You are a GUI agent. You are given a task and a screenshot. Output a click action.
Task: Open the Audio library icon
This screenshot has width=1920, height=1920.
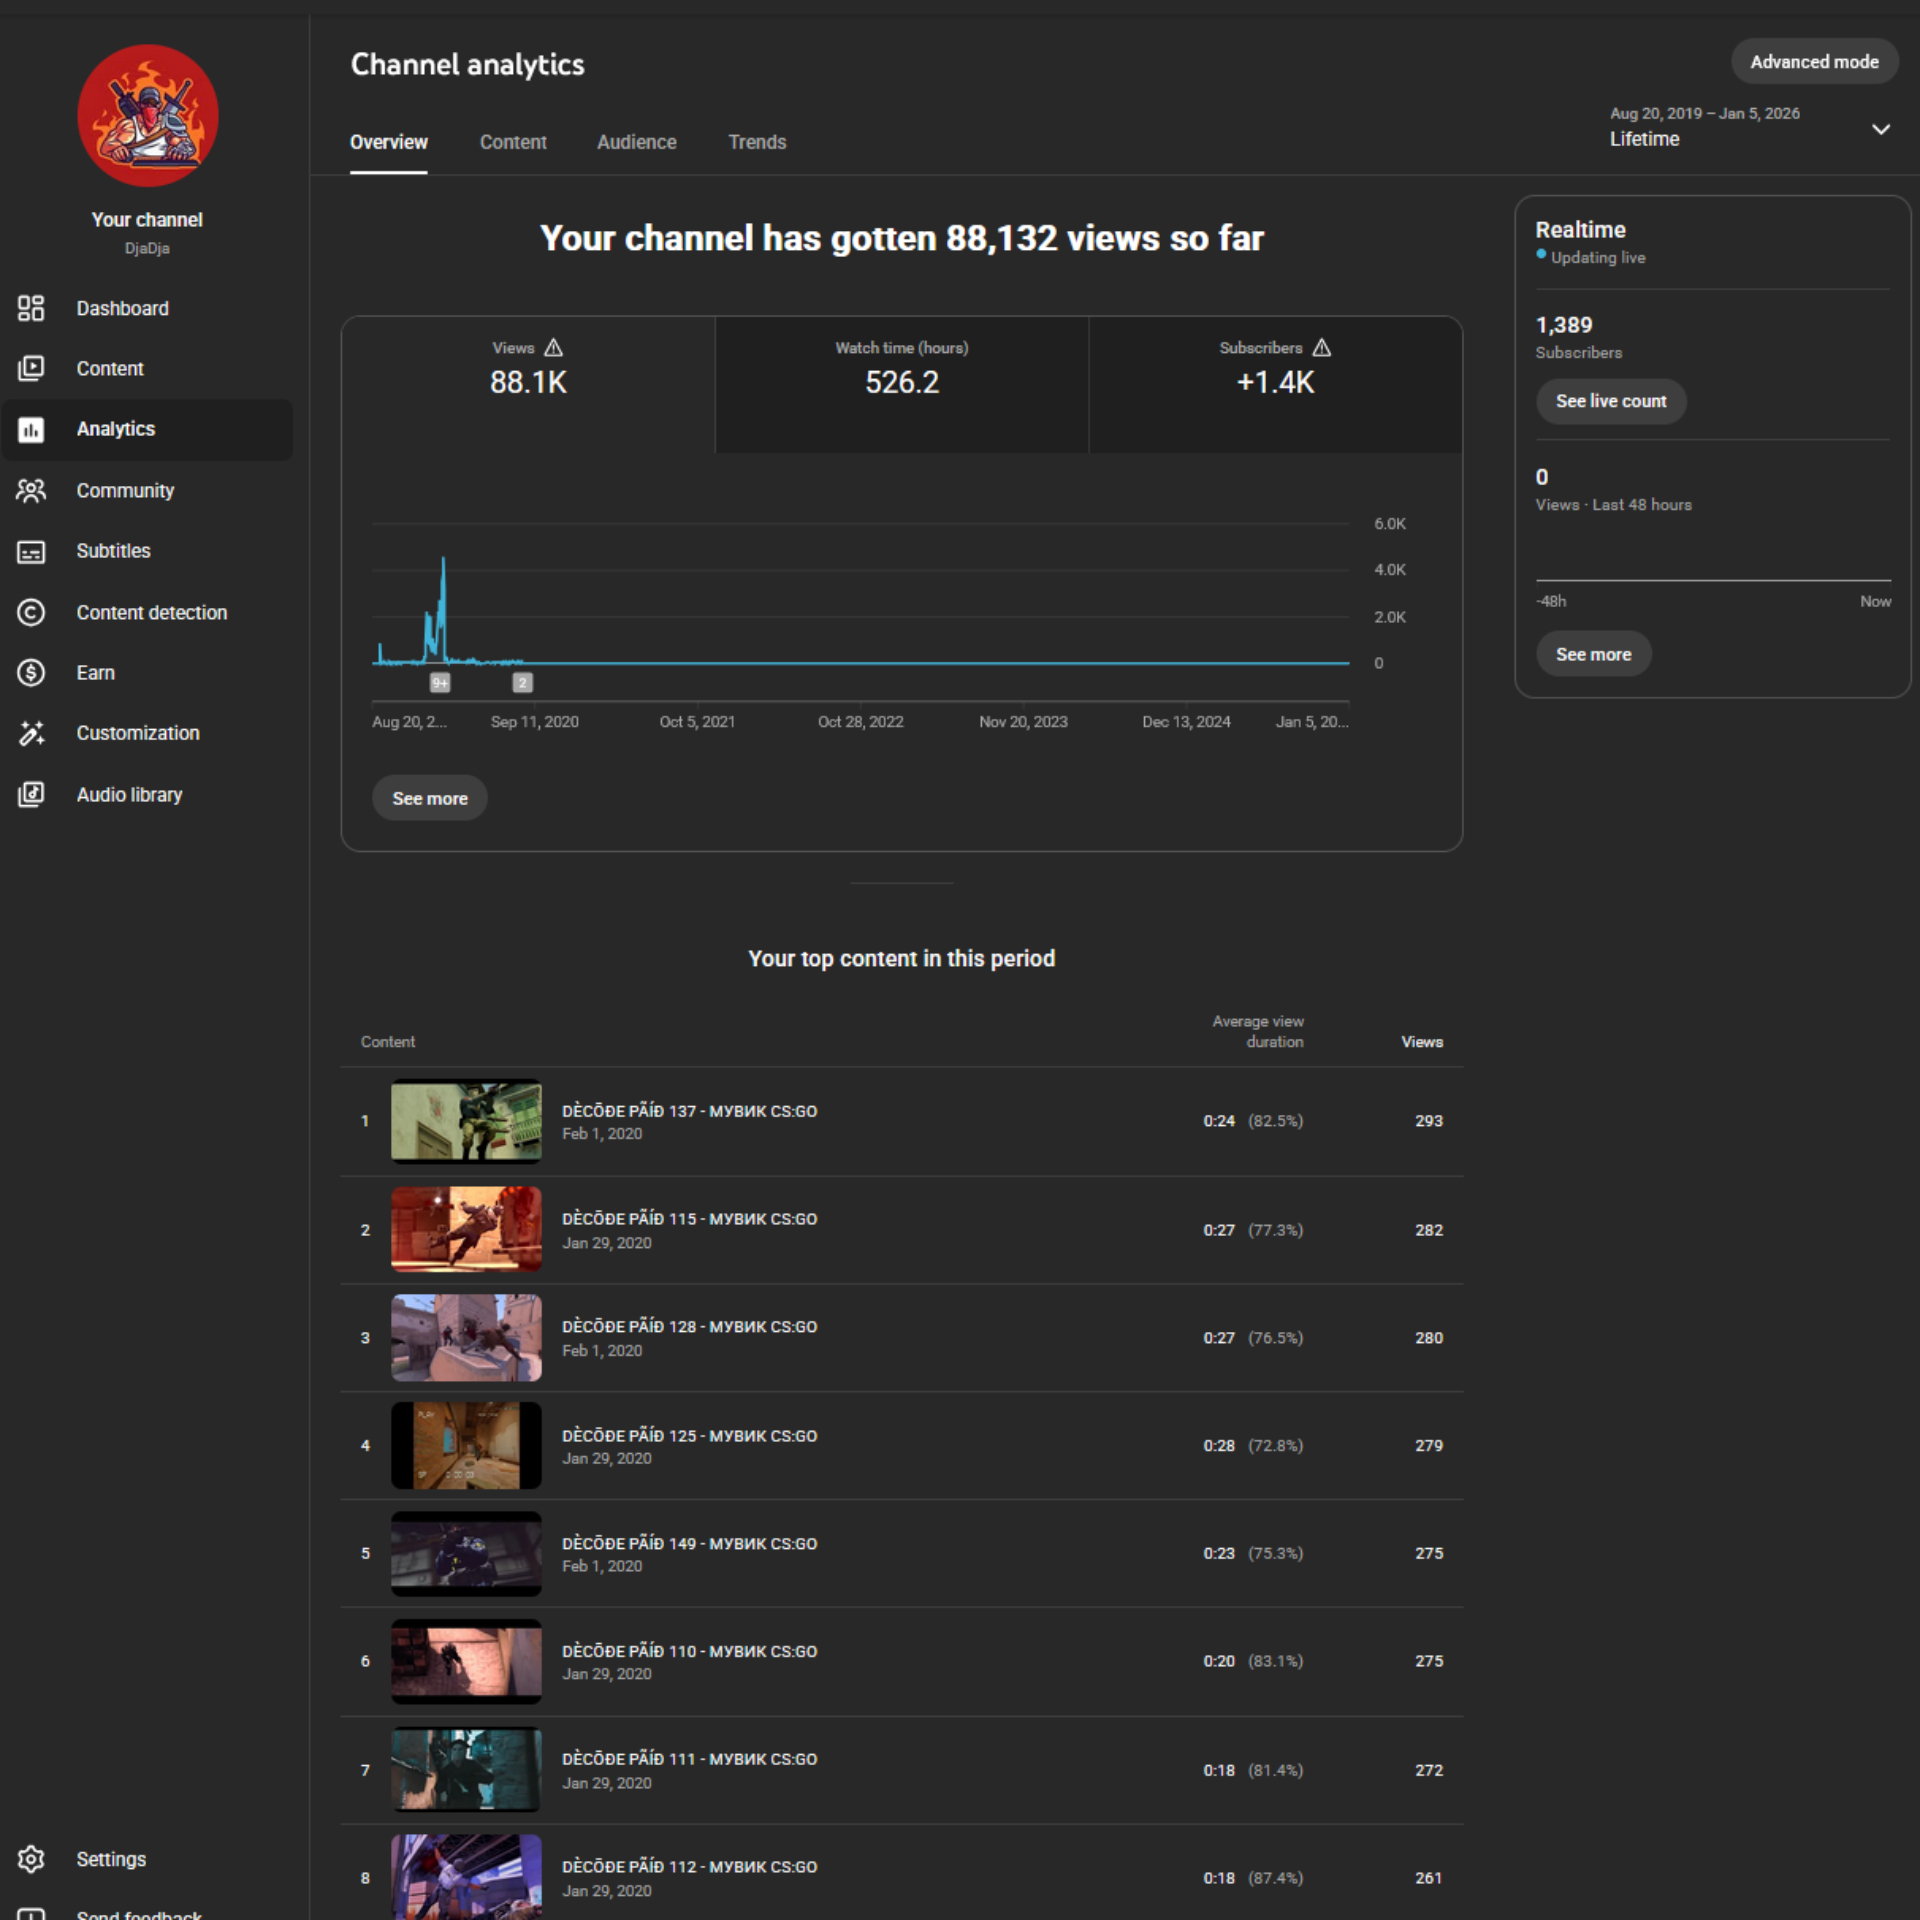click(x=31, y=795)
